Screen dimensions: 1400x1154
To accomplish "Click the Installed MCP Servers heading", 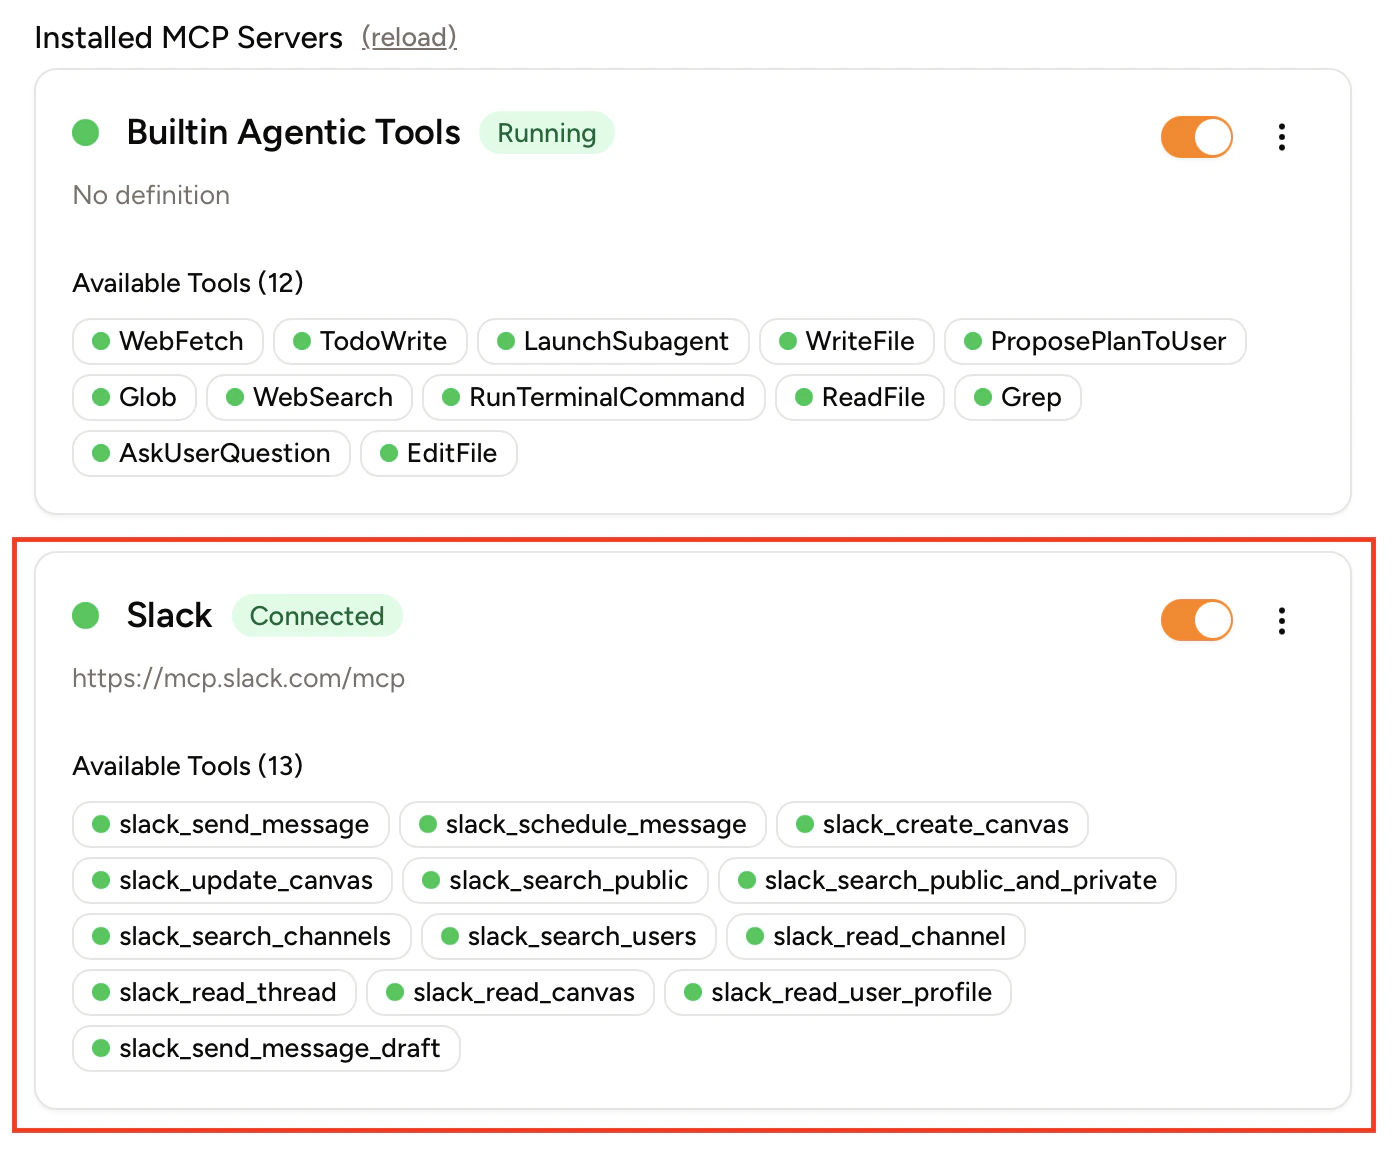I will (x=188, y=37).
